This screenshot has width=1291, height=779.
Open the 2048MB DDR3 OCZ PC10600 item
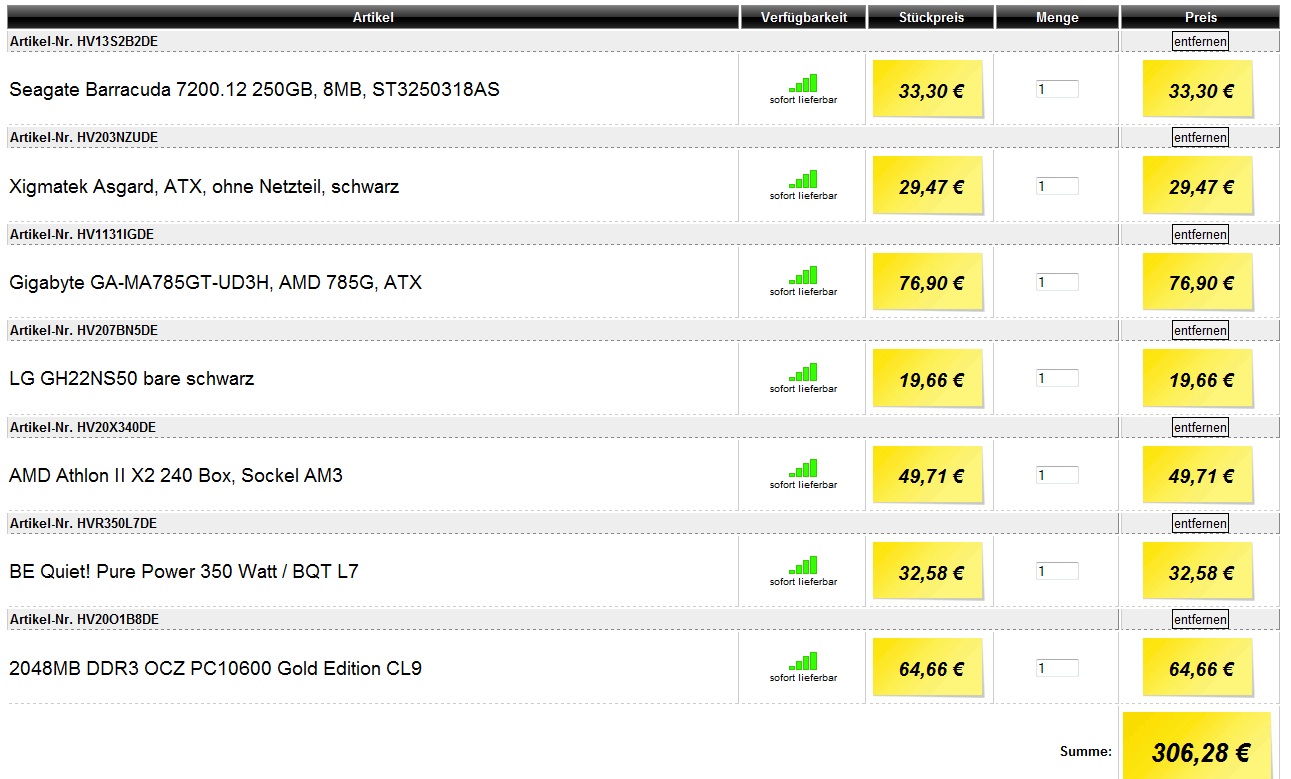coord(215,669)
